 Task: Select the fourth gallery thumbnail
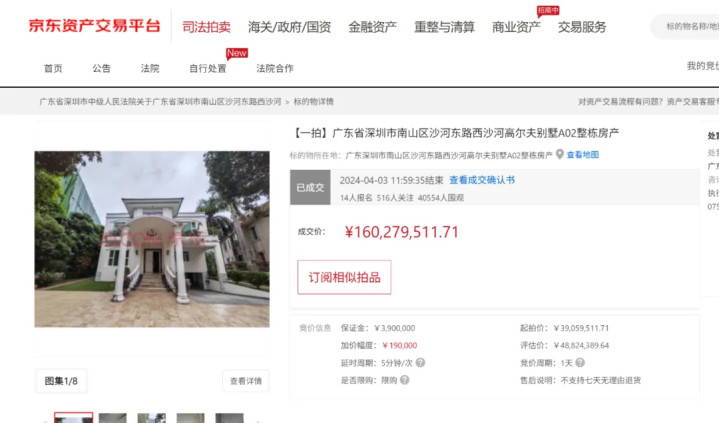[191, 418]
